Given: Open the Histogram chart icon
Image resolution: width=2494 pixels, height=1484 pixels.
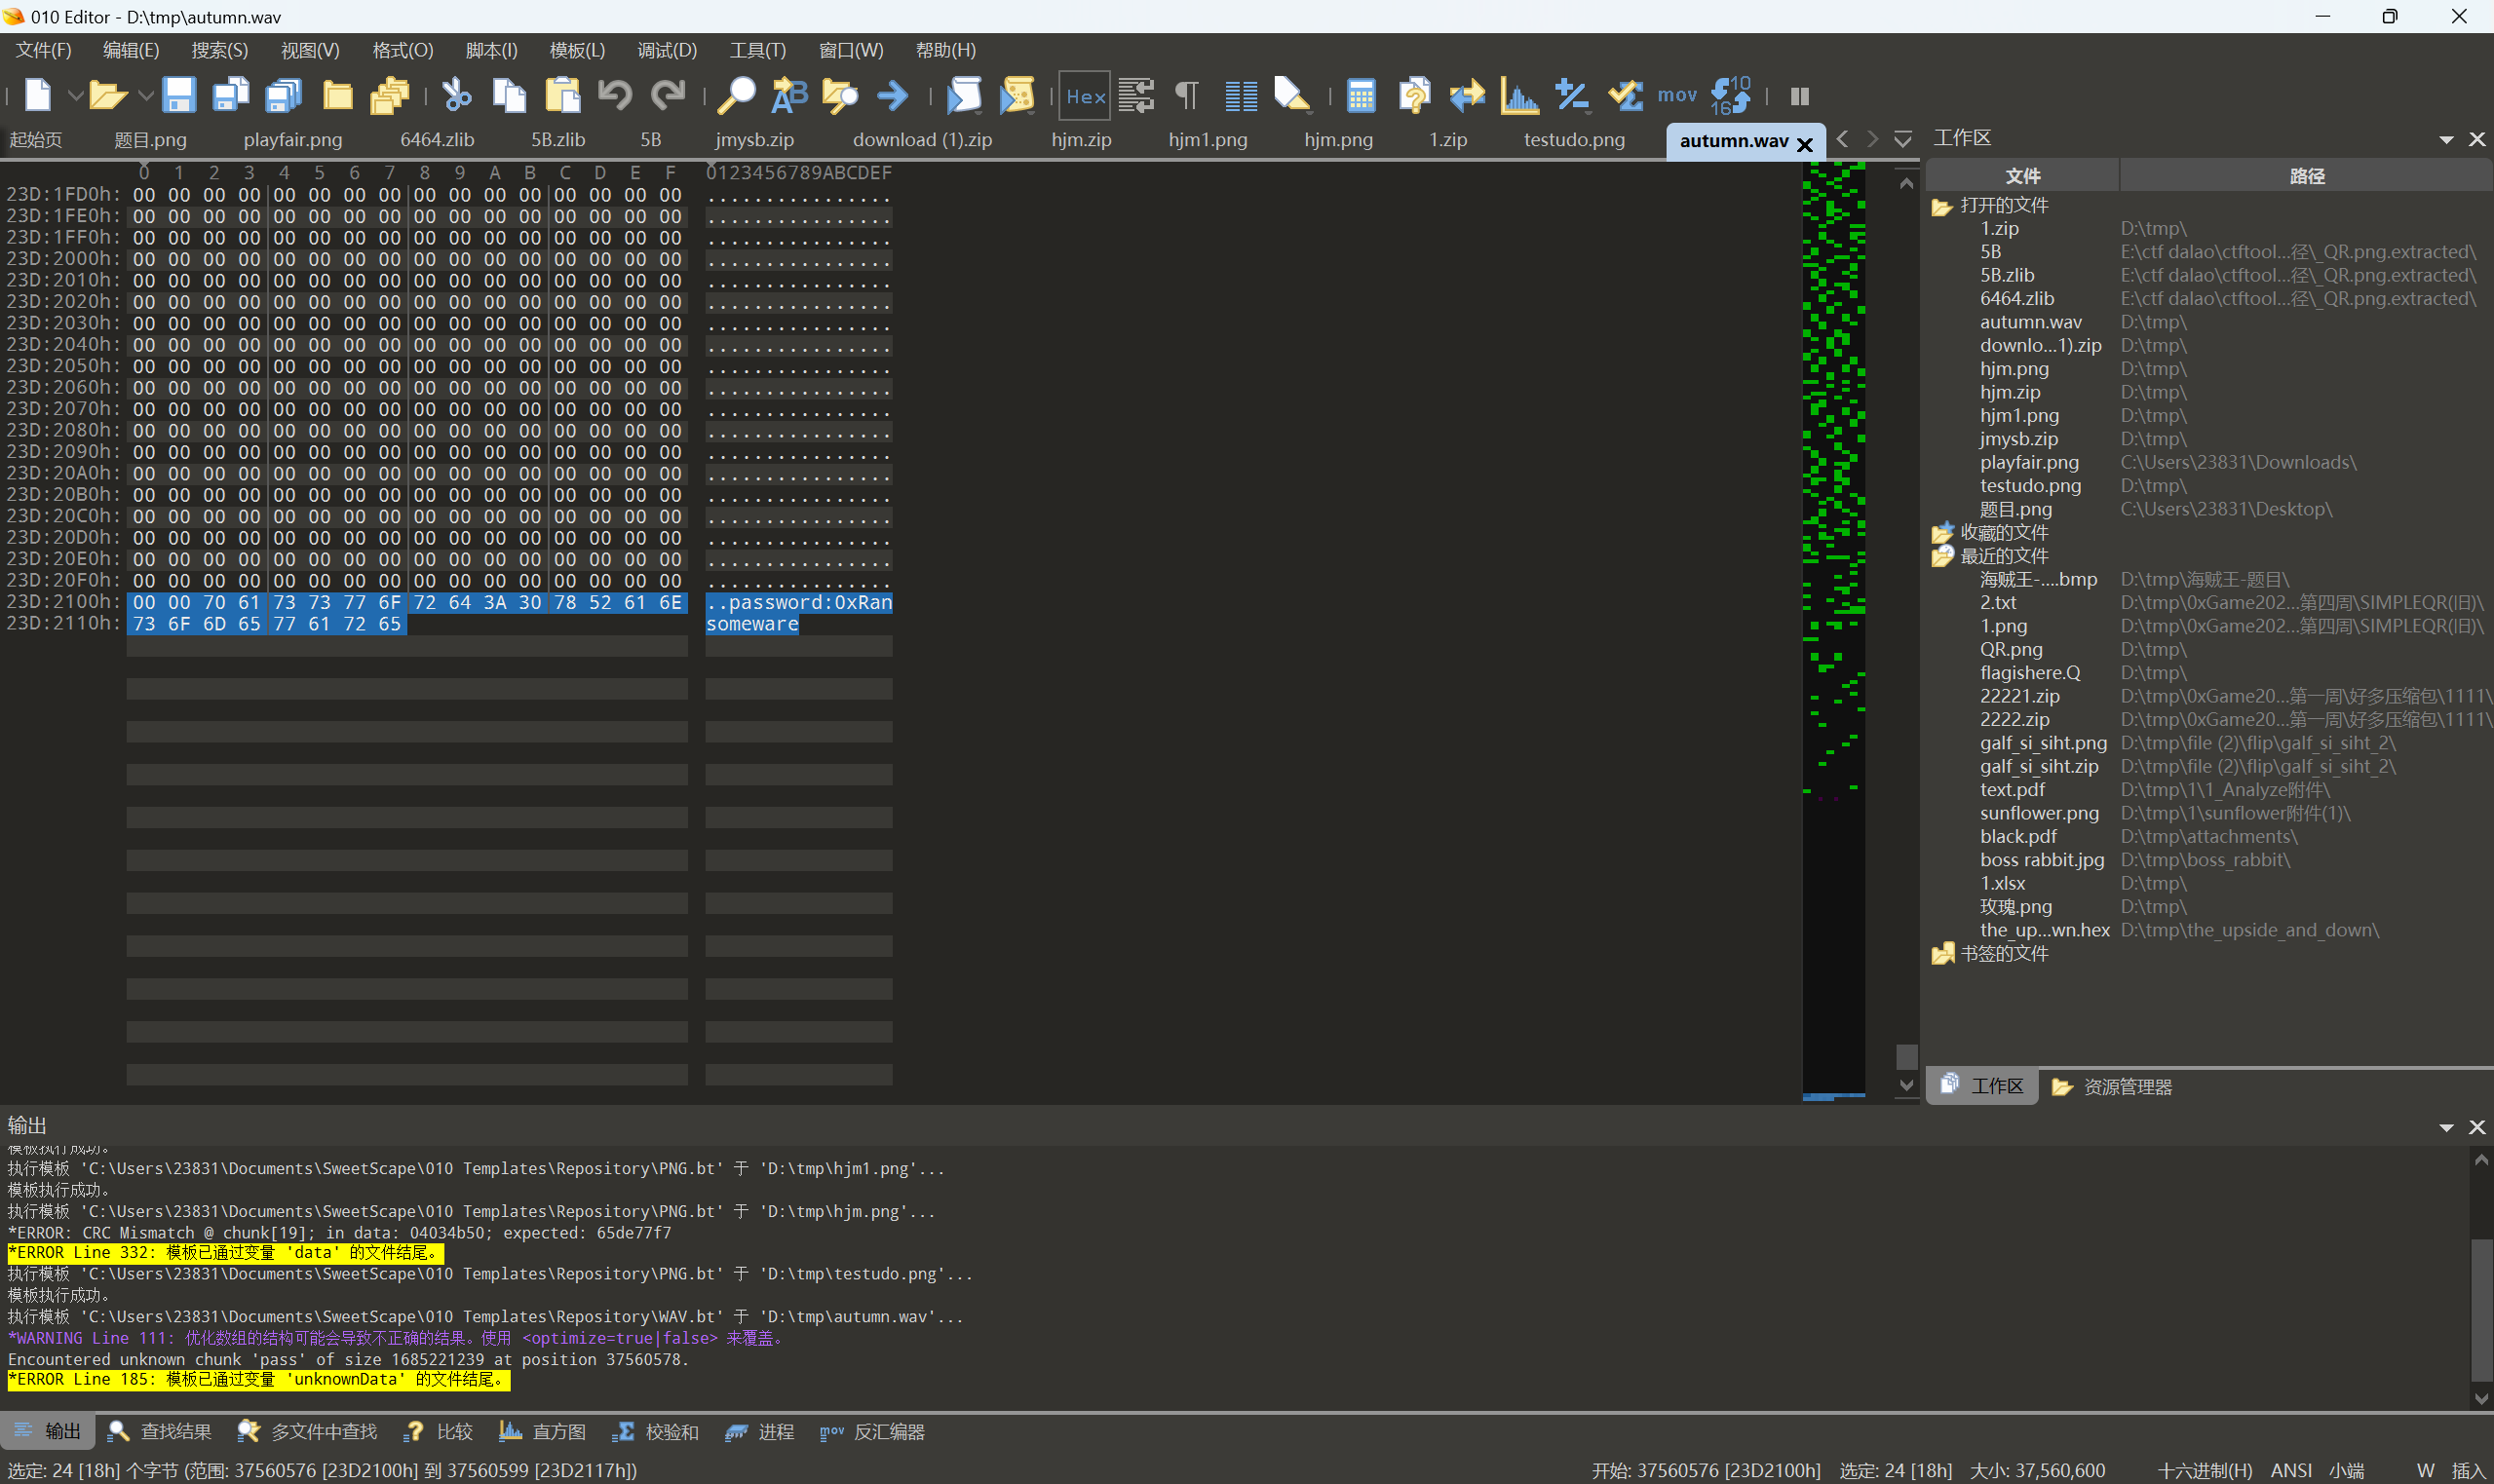Looking at the screenshot, I should (1520, 96).
